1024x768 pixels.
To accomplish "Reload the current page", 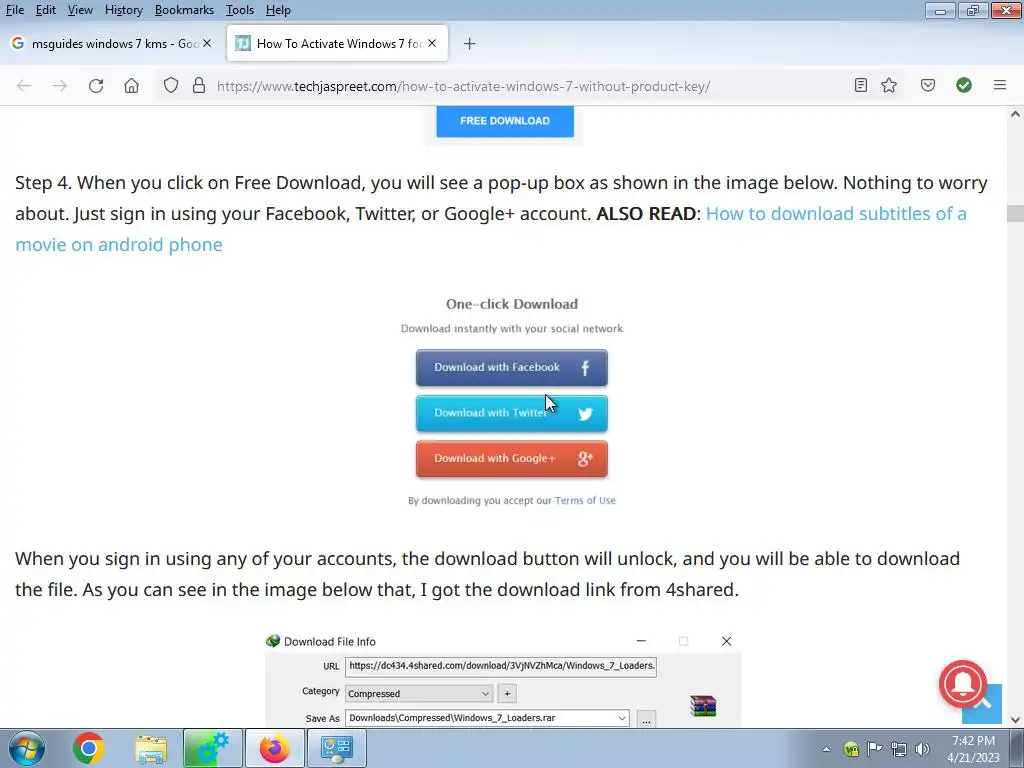I will coord(96,86).
